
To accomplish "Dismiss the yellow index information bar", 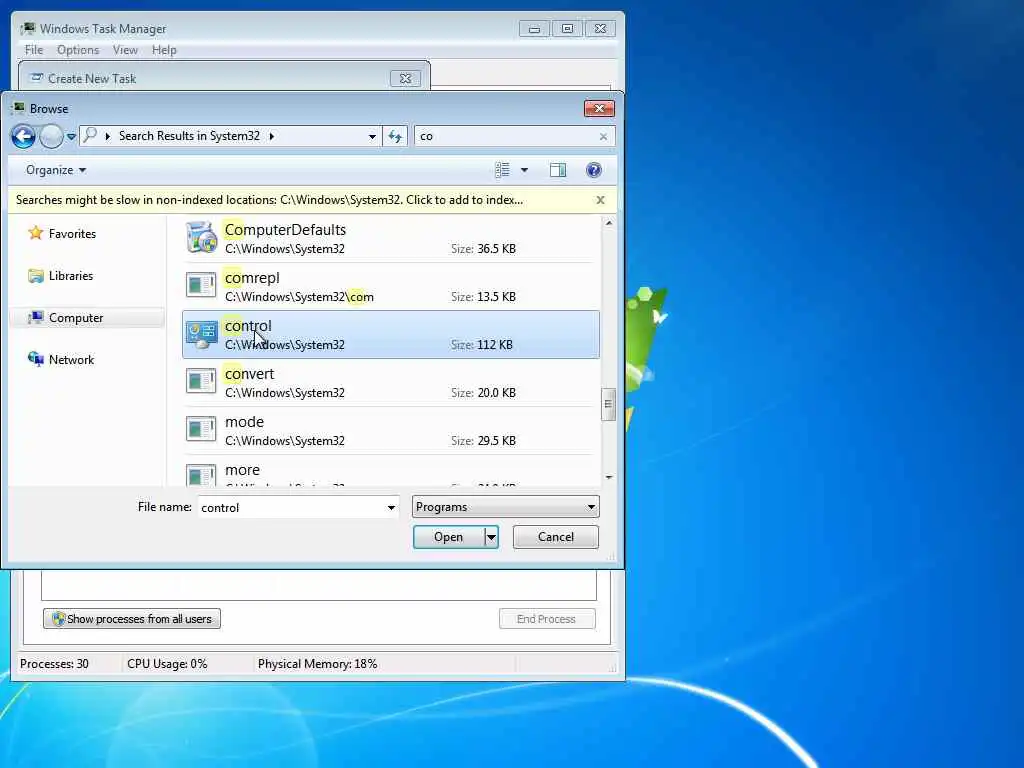I will point(600,200).
